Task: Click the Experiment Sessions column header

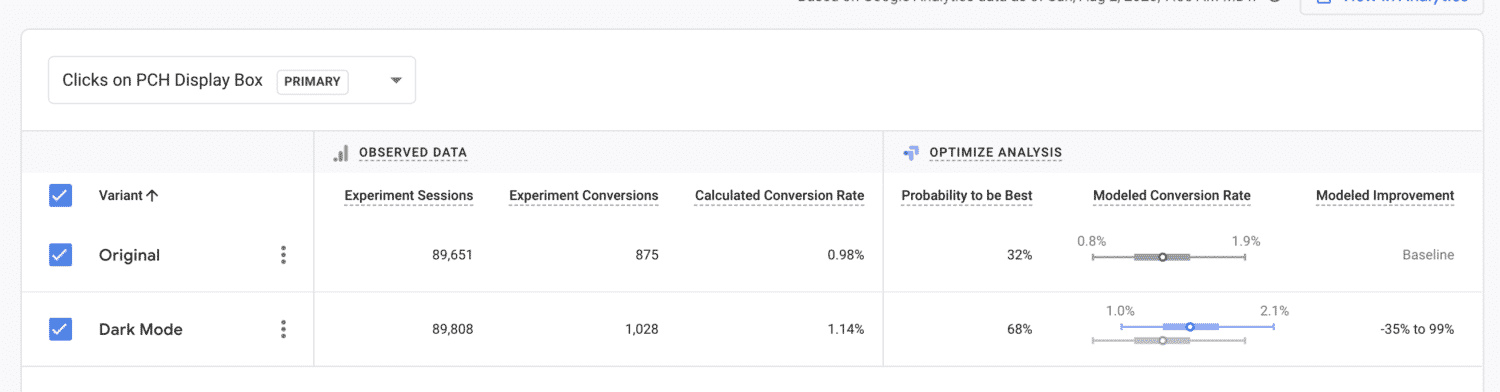Action: coord(408,196)
